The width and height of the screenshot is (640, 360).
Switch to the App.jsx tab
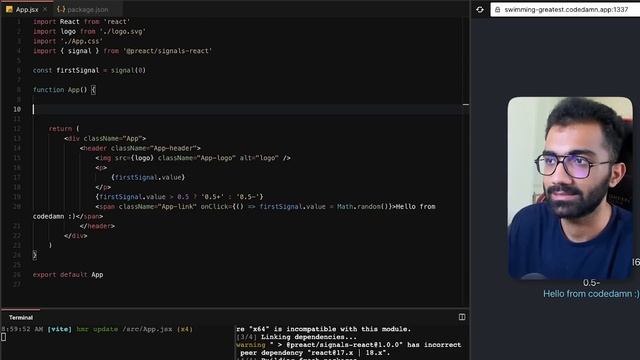click(x=27, y=9)
